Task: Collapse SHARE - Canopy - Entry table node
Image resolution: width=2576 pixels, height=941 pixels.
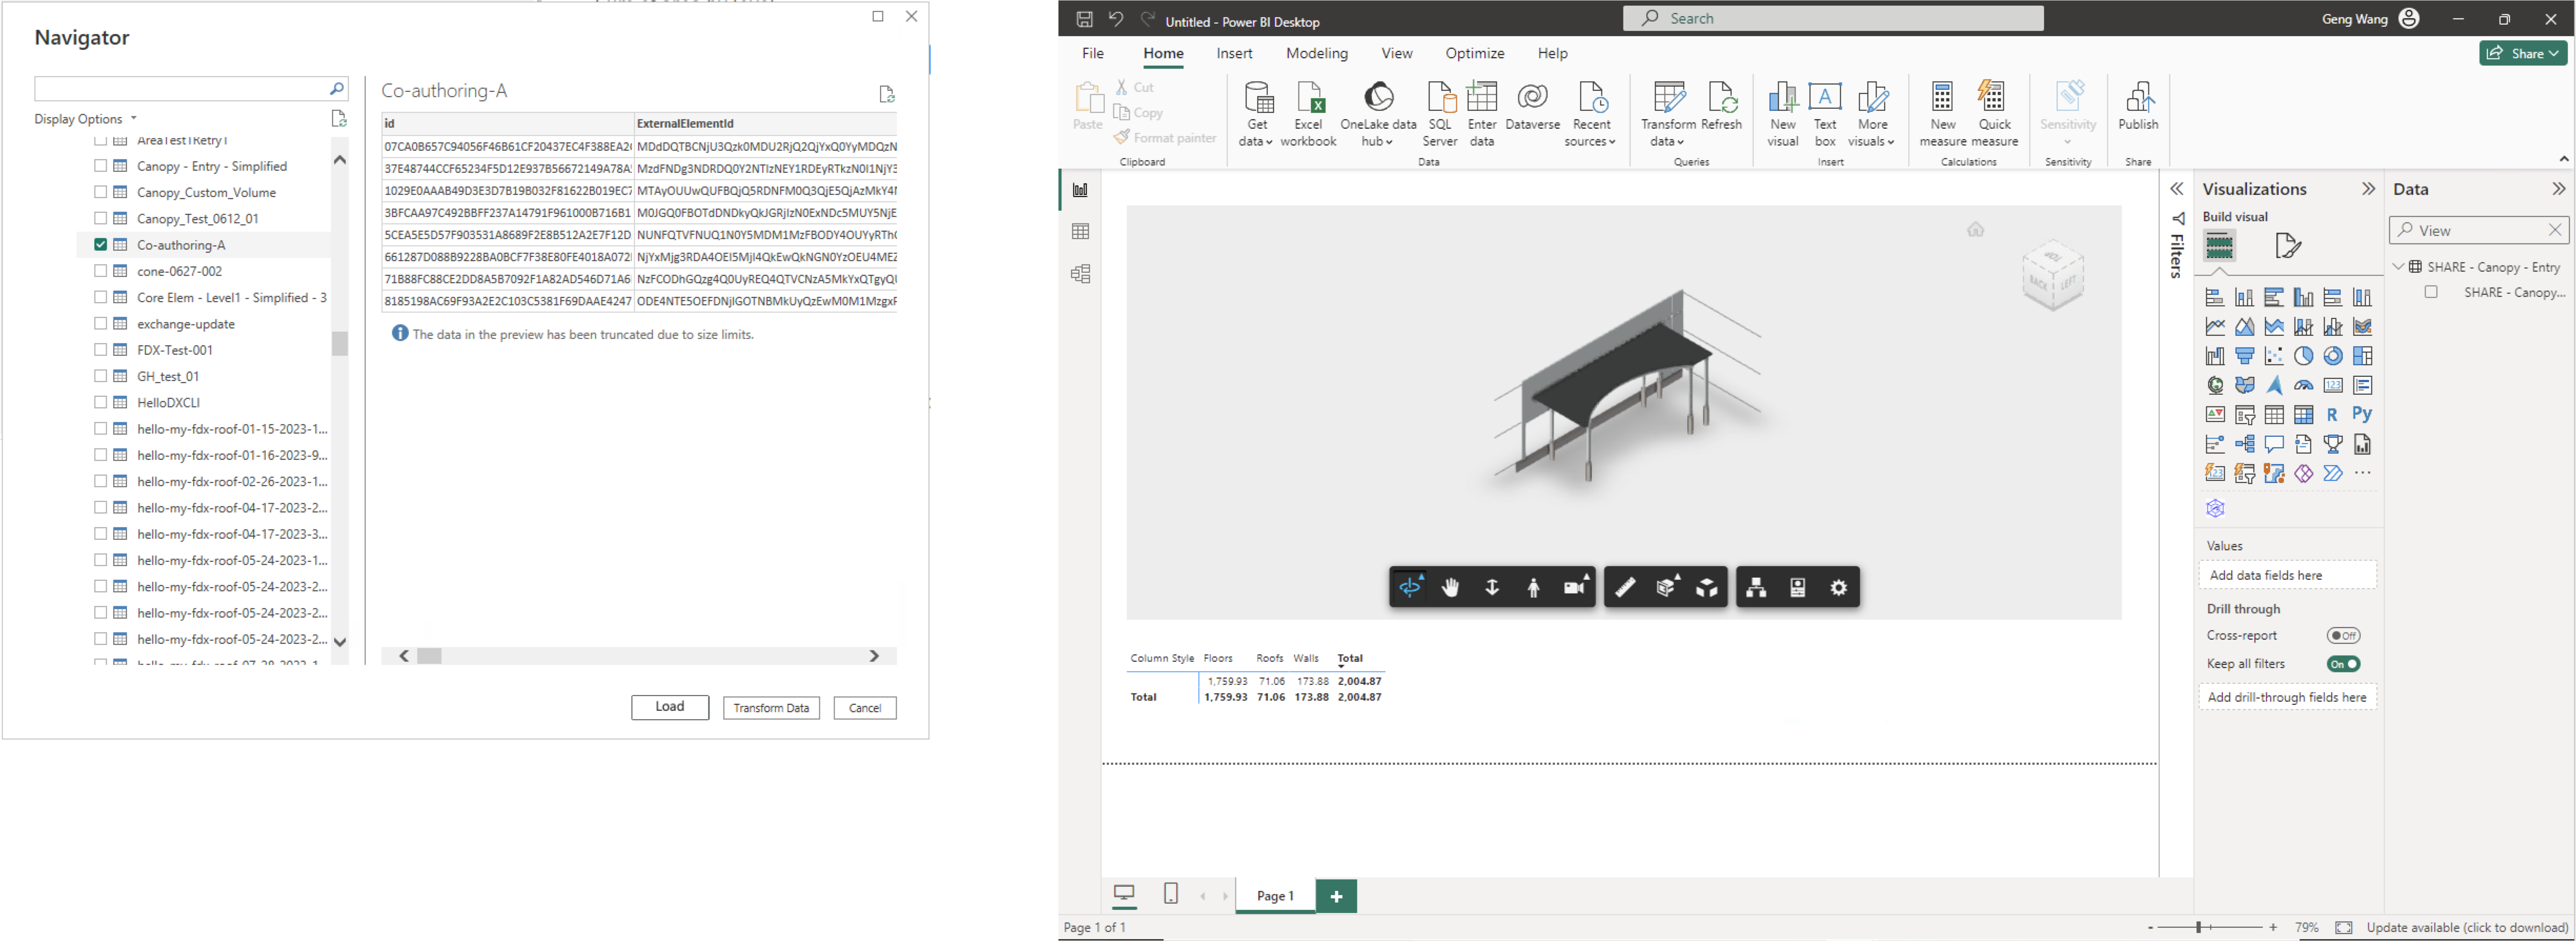Action: [x=2398, y=267]
